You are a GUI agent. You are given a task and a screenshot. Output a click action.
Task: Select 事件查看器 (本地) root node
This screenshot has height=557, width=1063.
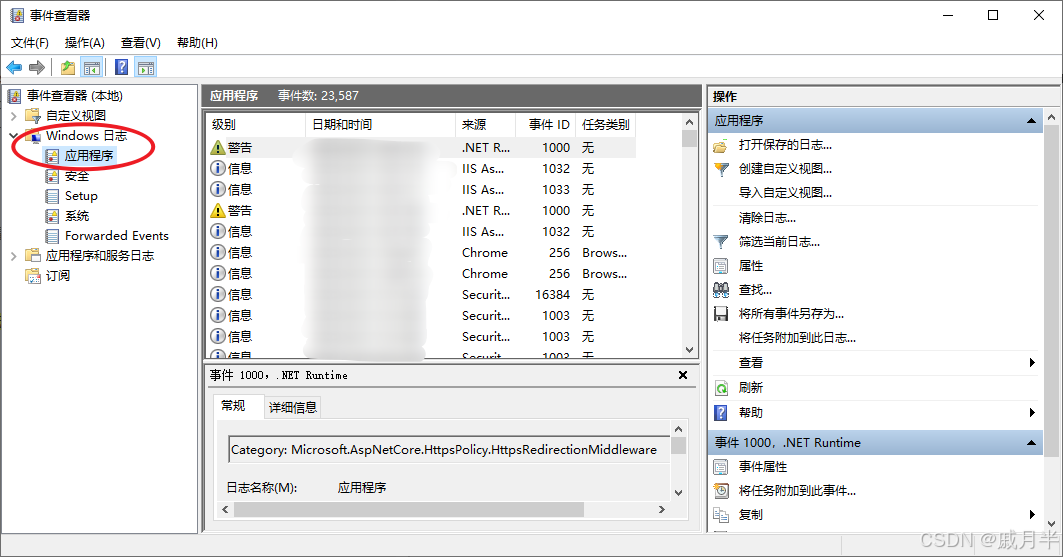click(75, 96)
